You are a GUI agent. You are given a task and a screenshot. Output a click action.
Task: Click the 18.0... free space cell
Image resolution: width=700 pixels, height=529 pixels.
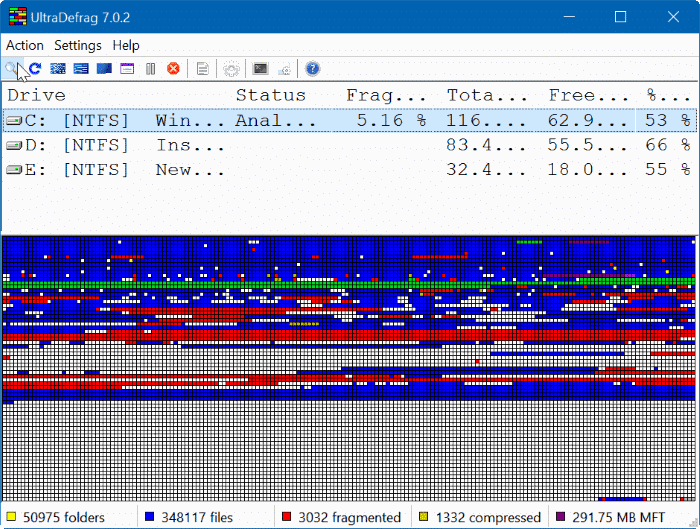(588, 170)
